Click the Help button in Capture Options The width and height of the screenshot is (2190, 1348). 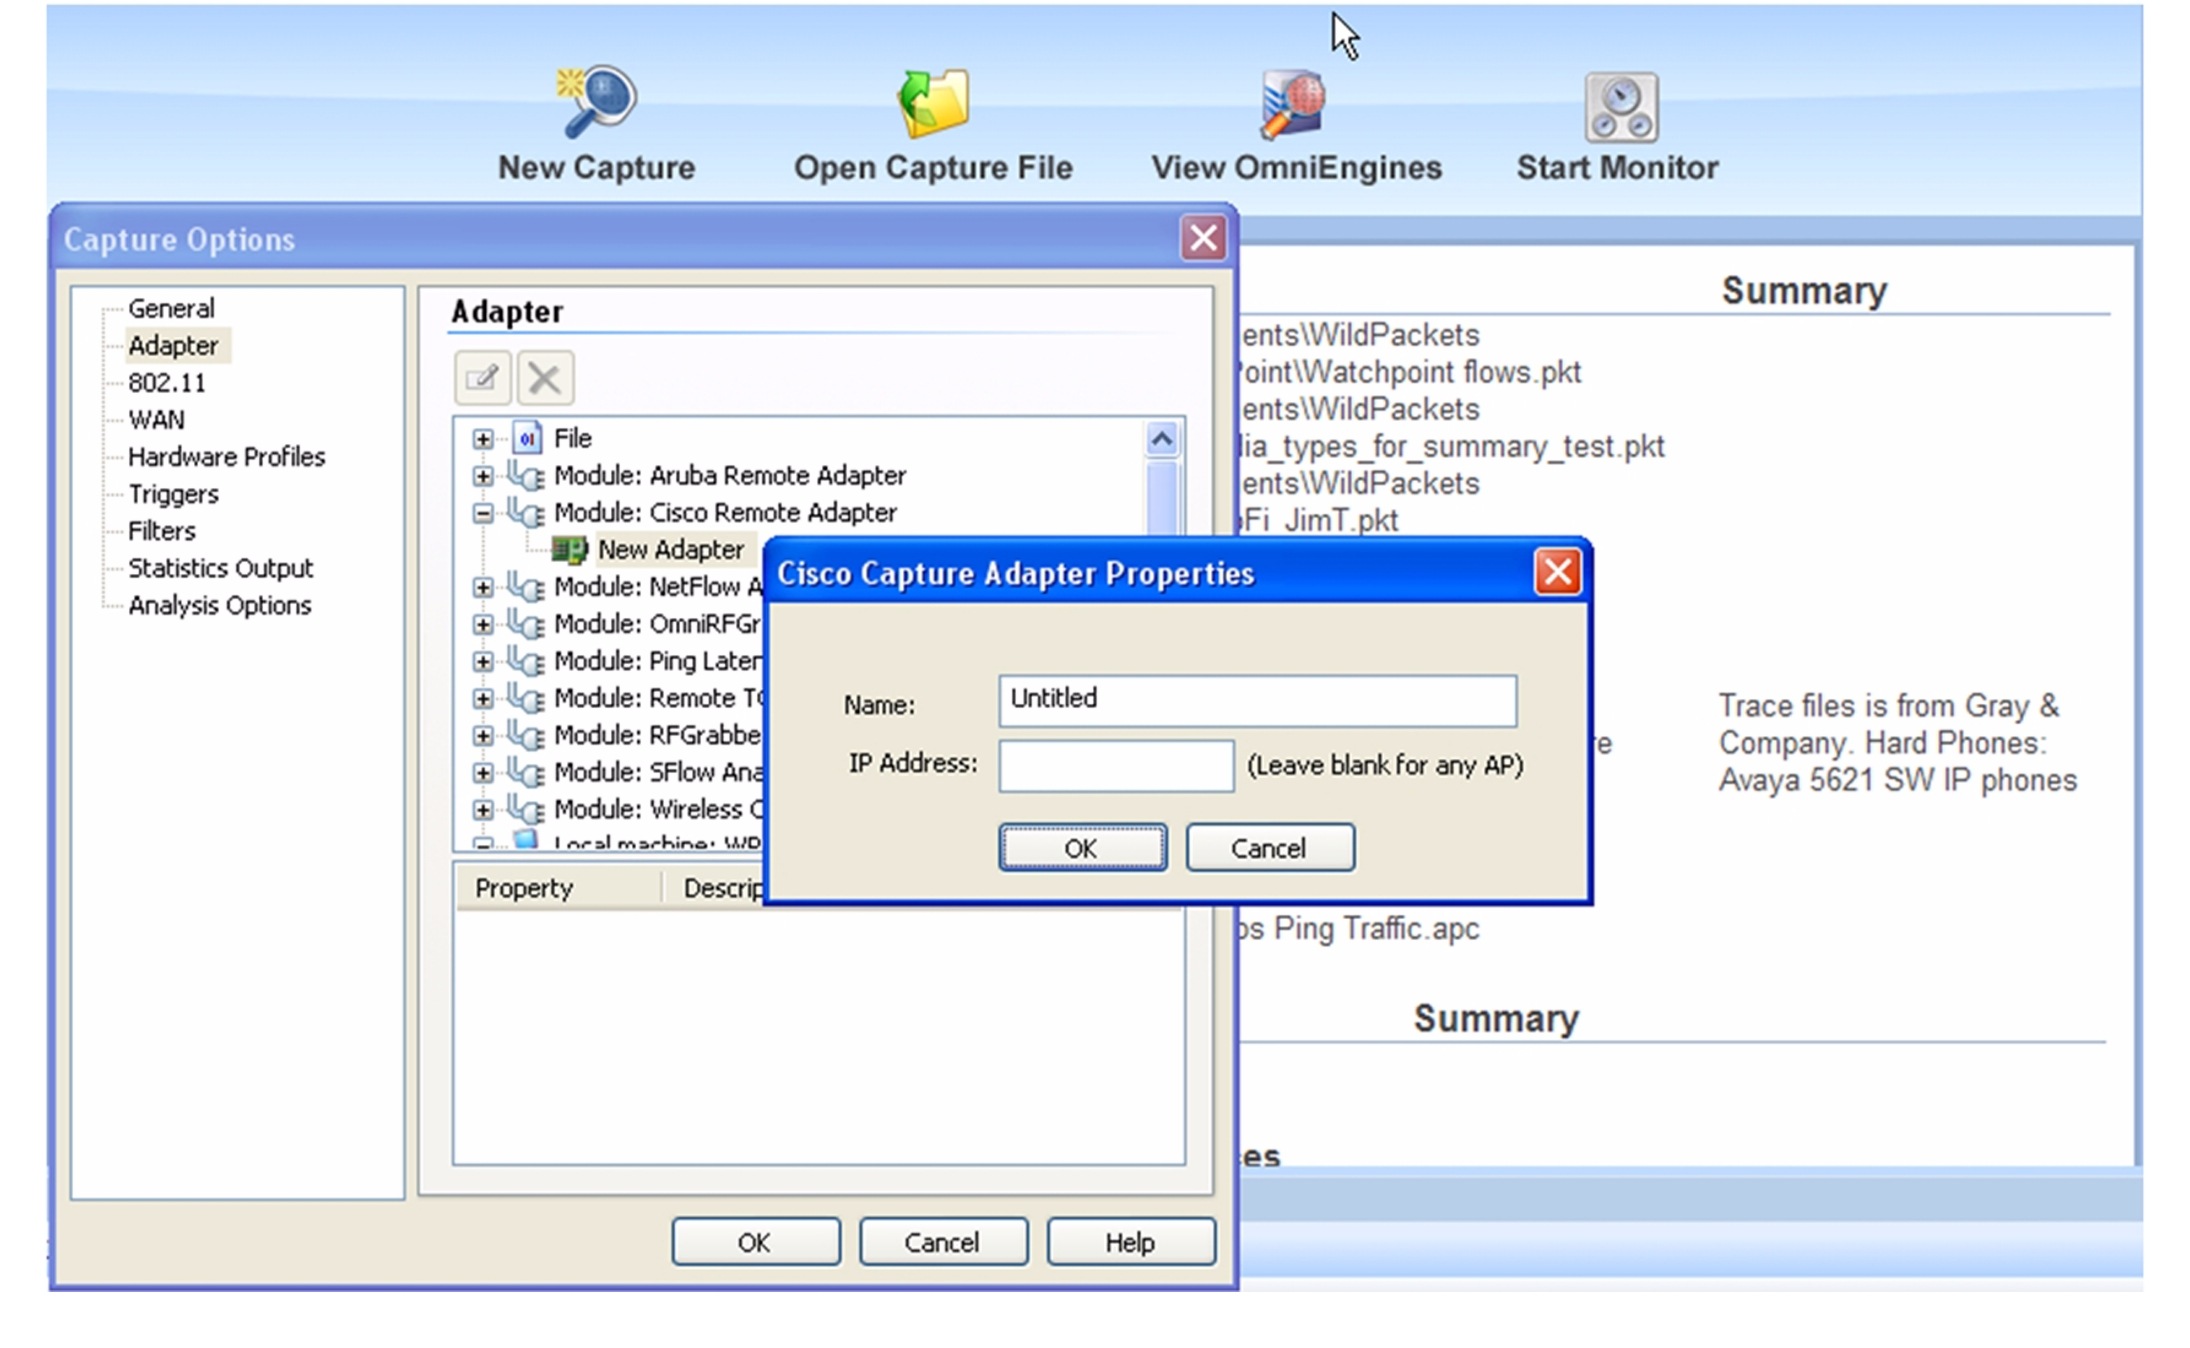click(1130, 1242)
